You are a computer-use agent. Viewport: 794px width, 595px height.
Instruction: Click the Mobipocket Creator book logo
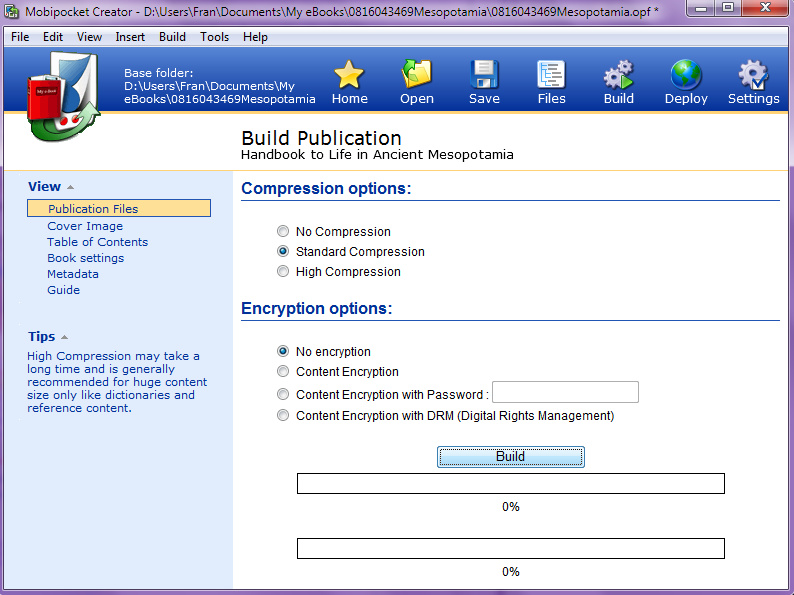[x=63, y=96]
